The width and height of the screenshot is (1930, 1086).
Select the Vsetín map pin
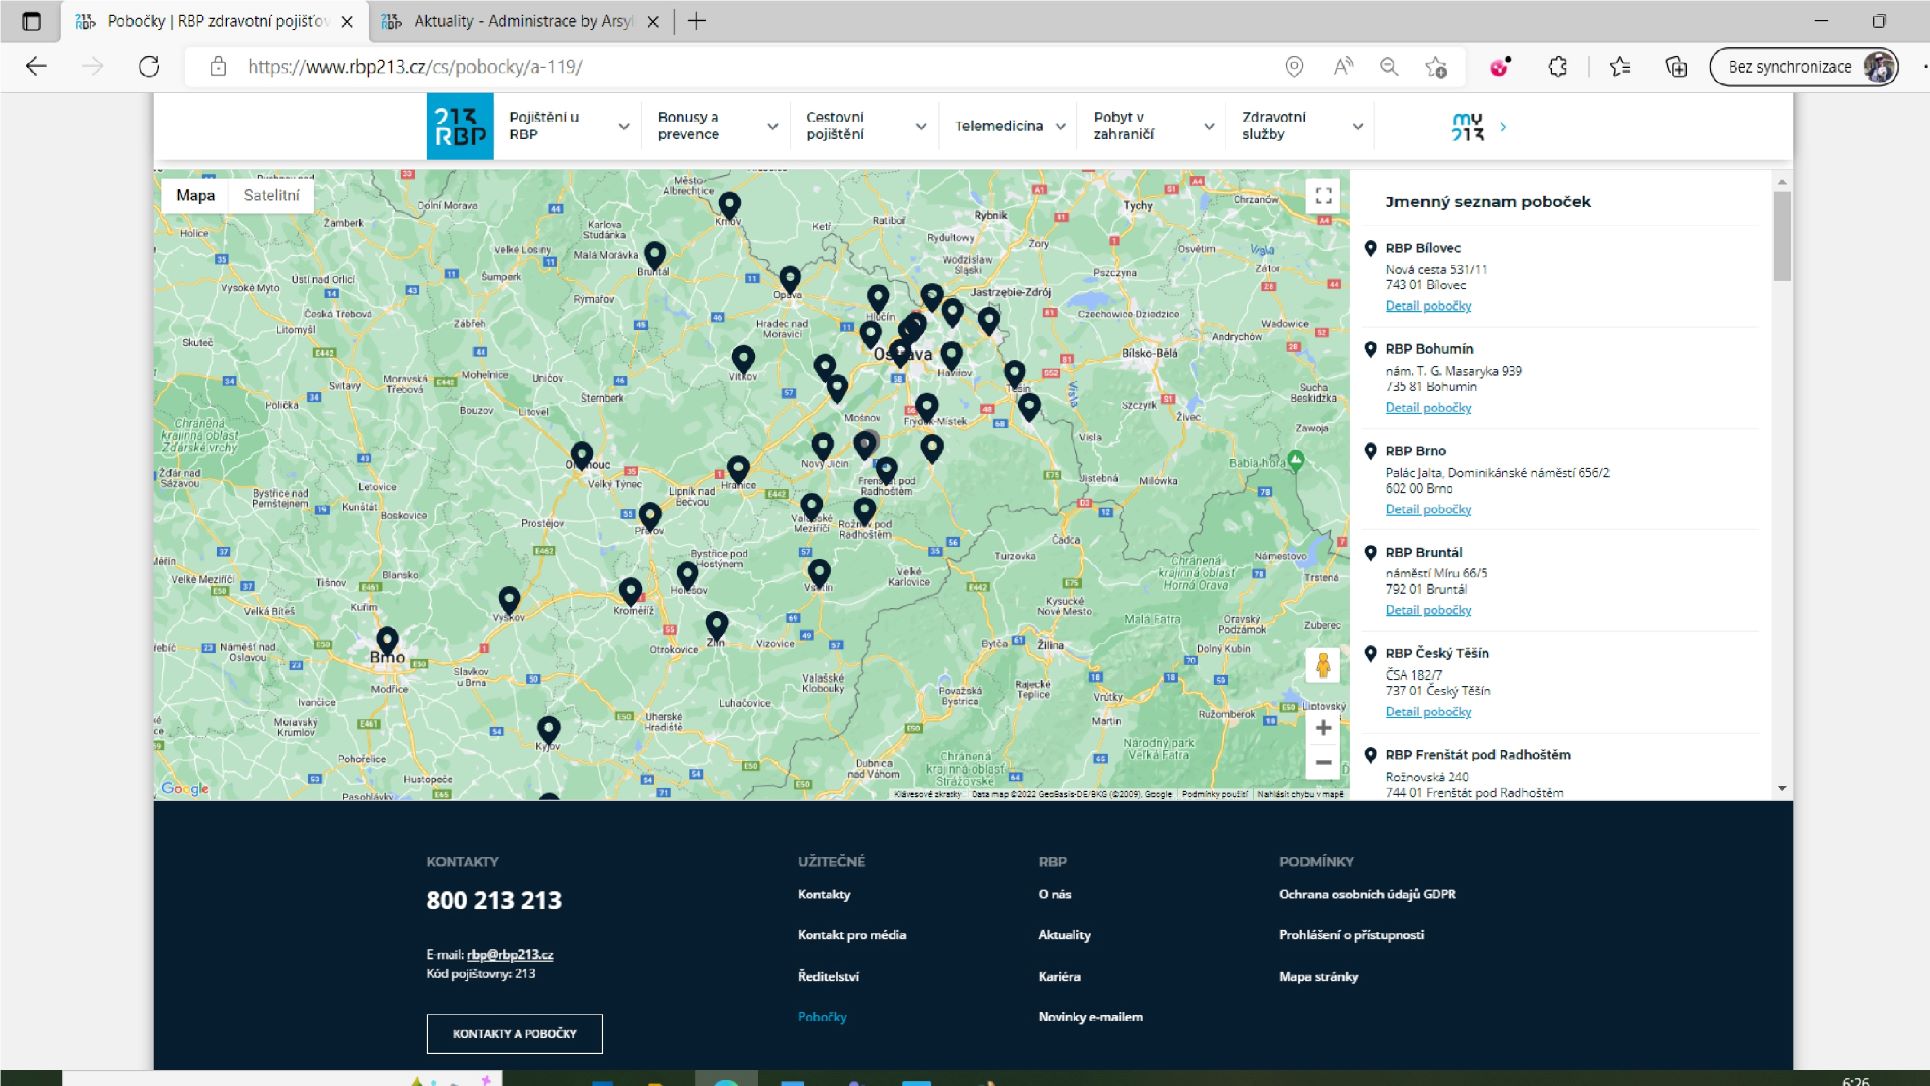tap(819, 573)
